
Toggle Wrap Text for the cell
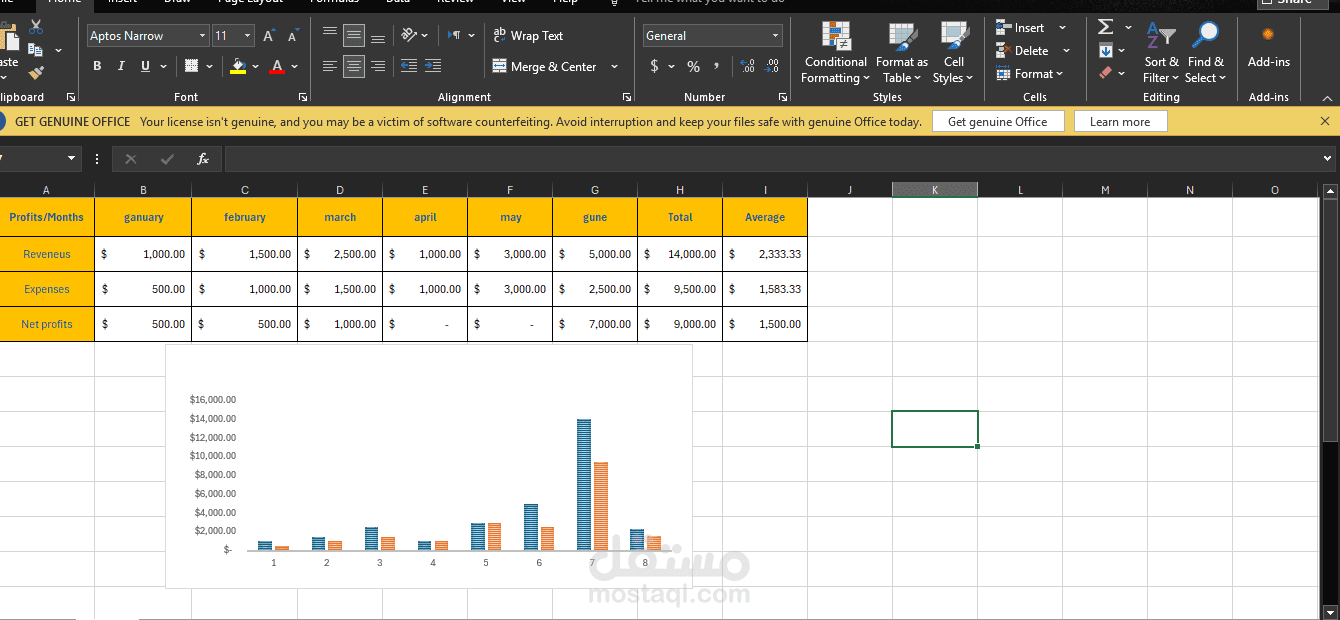click(x=529, y=36)
